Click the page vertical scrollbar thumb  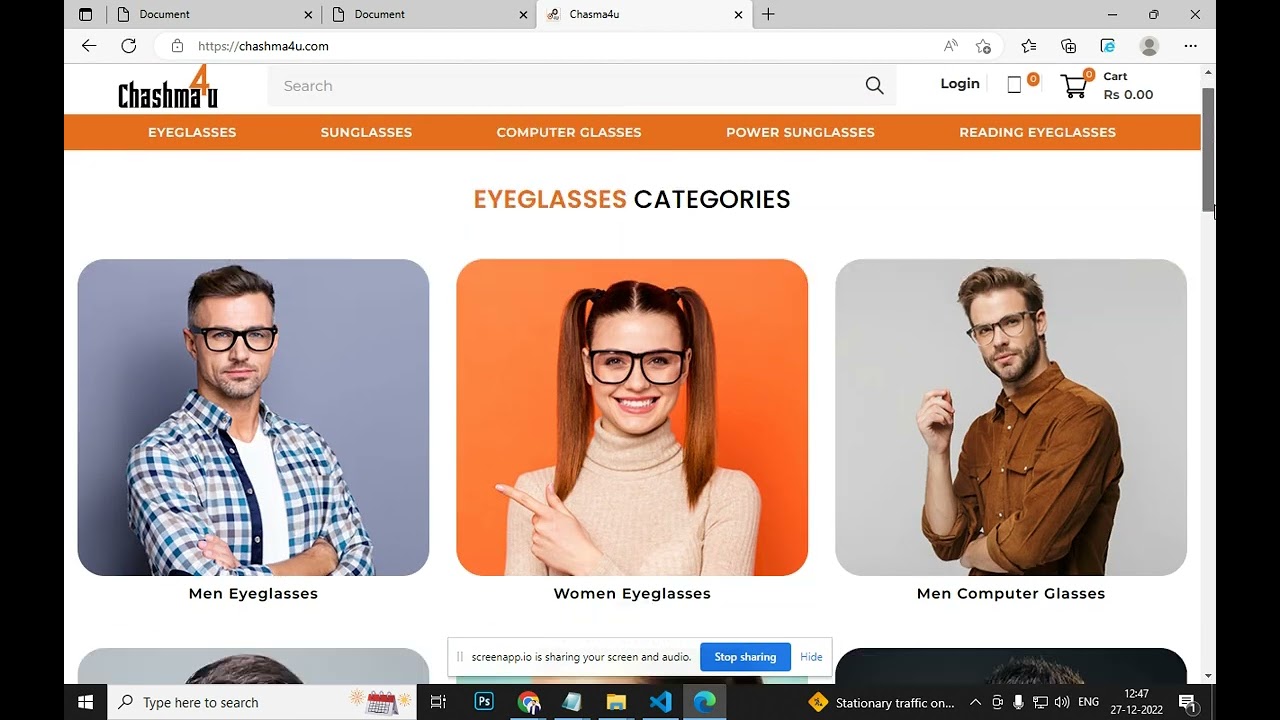pos(1208,149)
